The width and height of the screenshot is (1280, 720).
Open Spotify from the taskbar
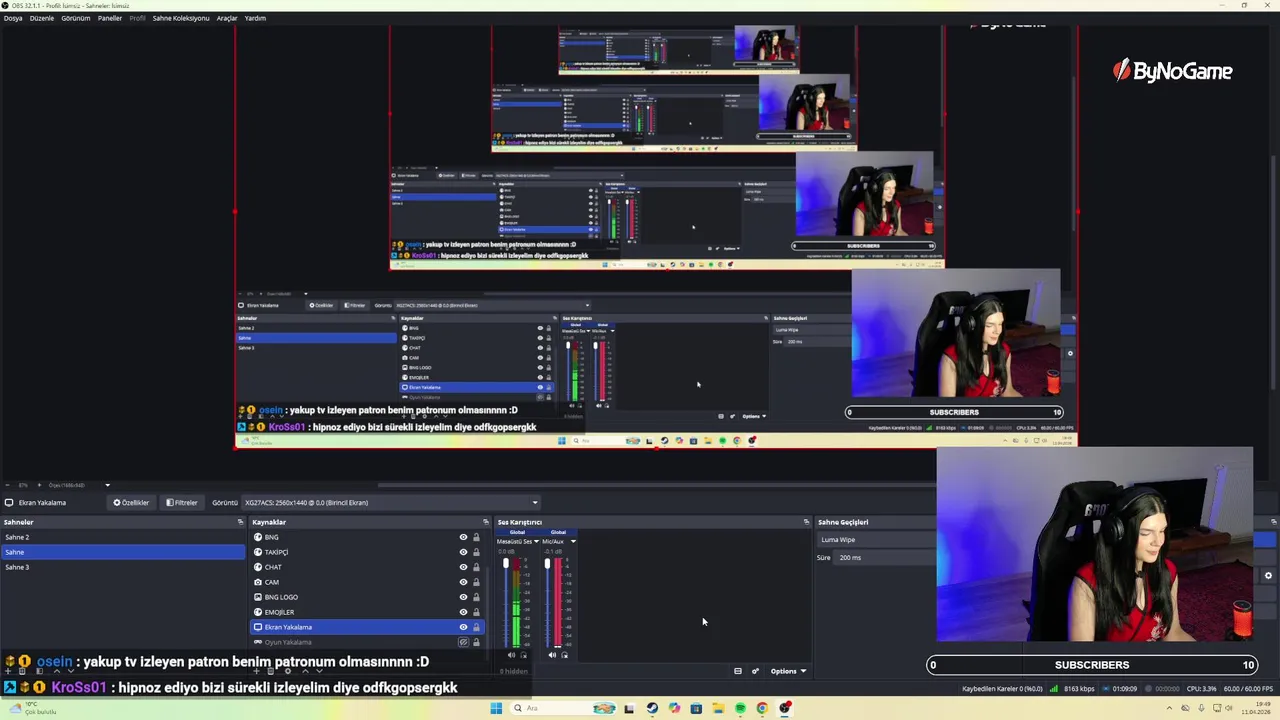[x=740, y=708]
